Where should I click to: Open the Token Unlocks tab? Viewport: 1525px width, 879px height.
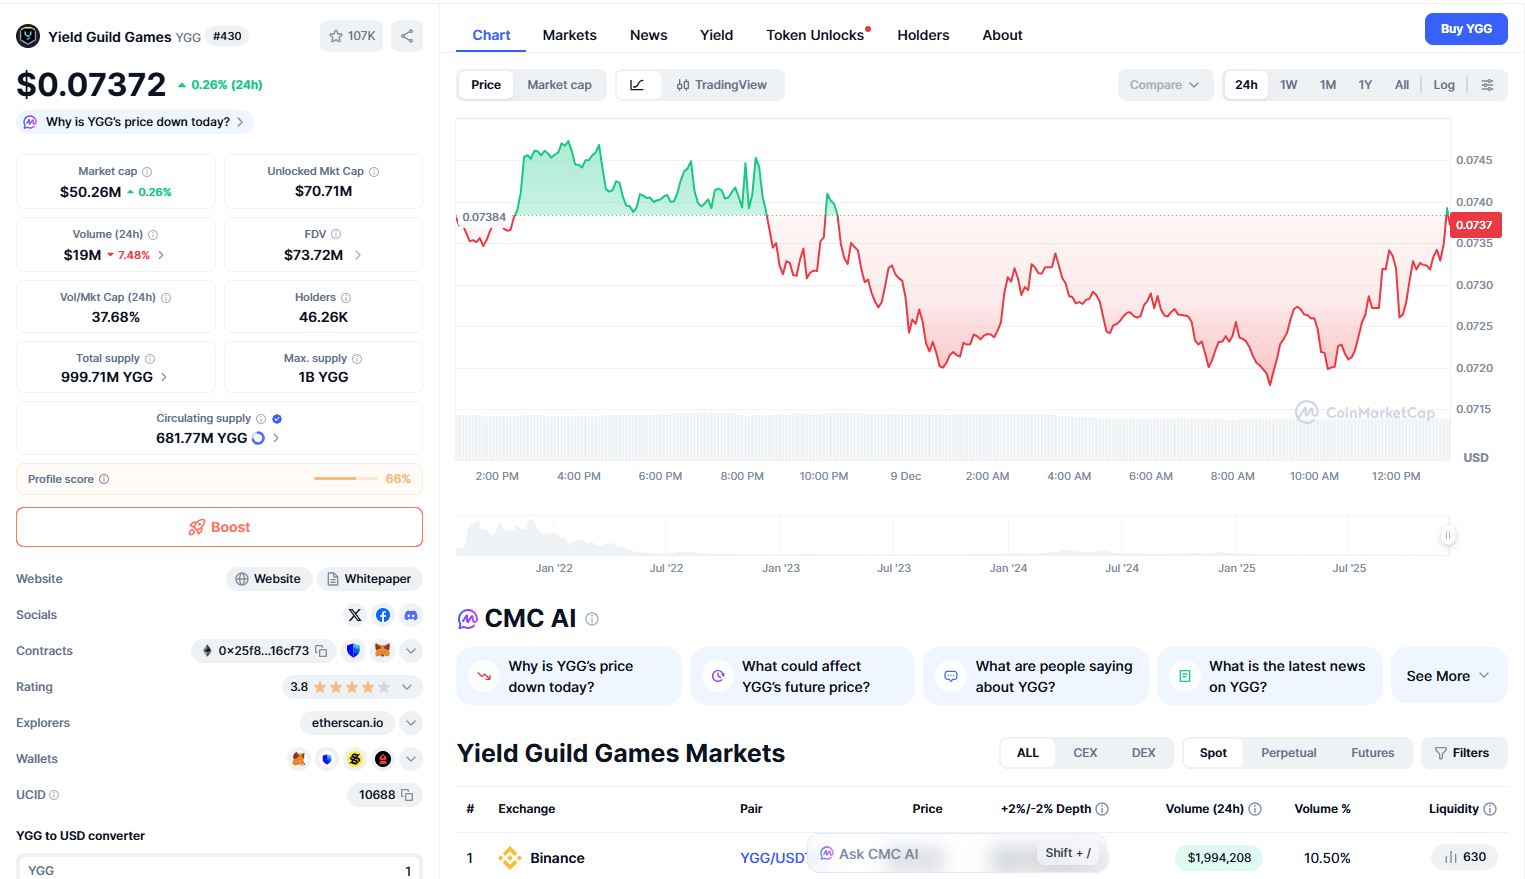click(x=816, y=35)
